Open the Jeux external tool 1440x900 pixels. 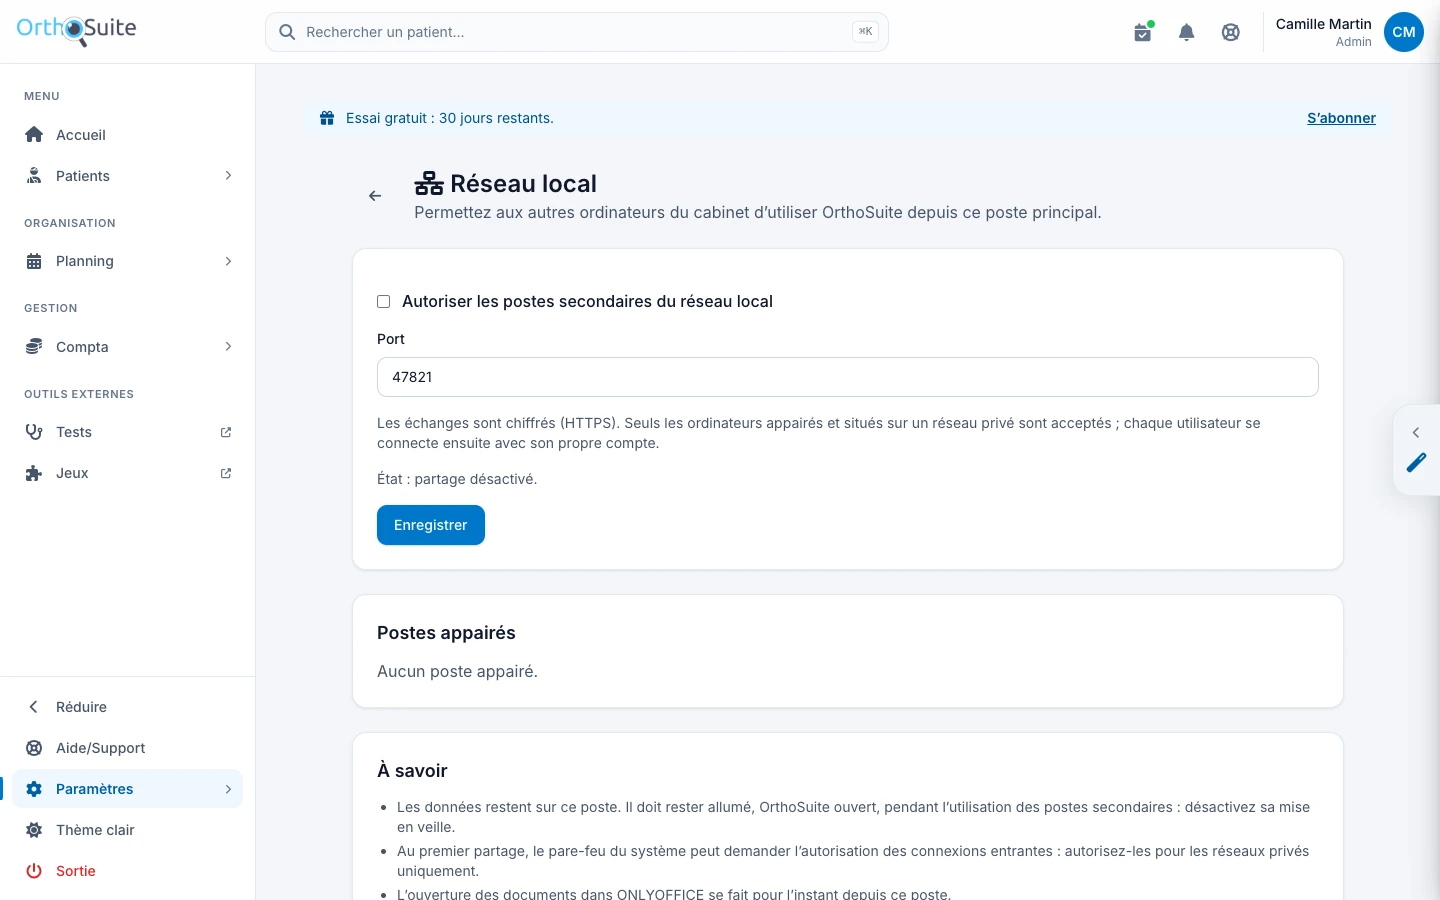coord(128,473)
